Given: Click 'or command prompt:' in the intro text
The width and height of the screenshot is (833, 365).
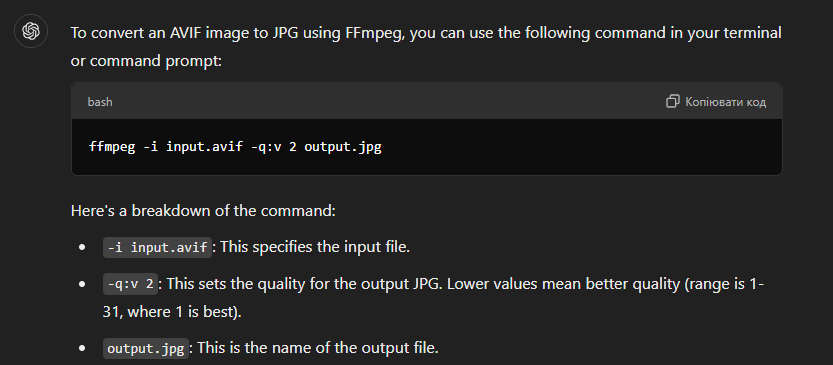Looking at the screenshot, I should click(x=146, y=61).
